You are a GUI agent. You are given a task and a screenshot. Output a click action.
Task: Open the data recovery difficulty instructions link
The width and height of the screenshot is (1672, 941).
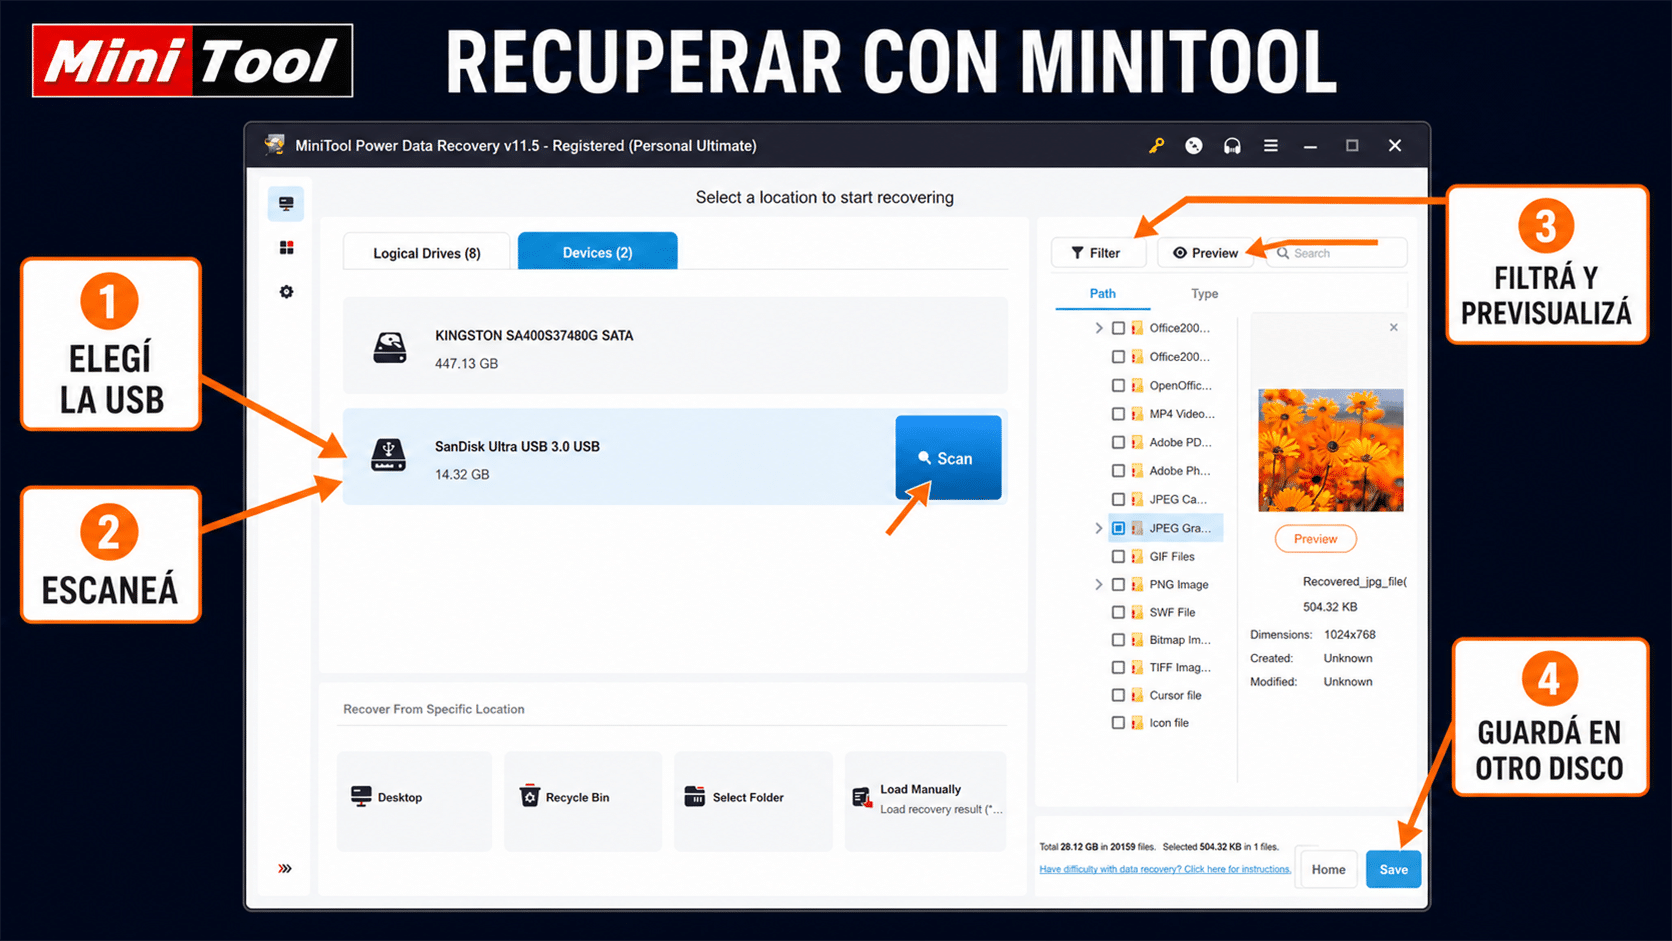click(x=1165, y=869)
